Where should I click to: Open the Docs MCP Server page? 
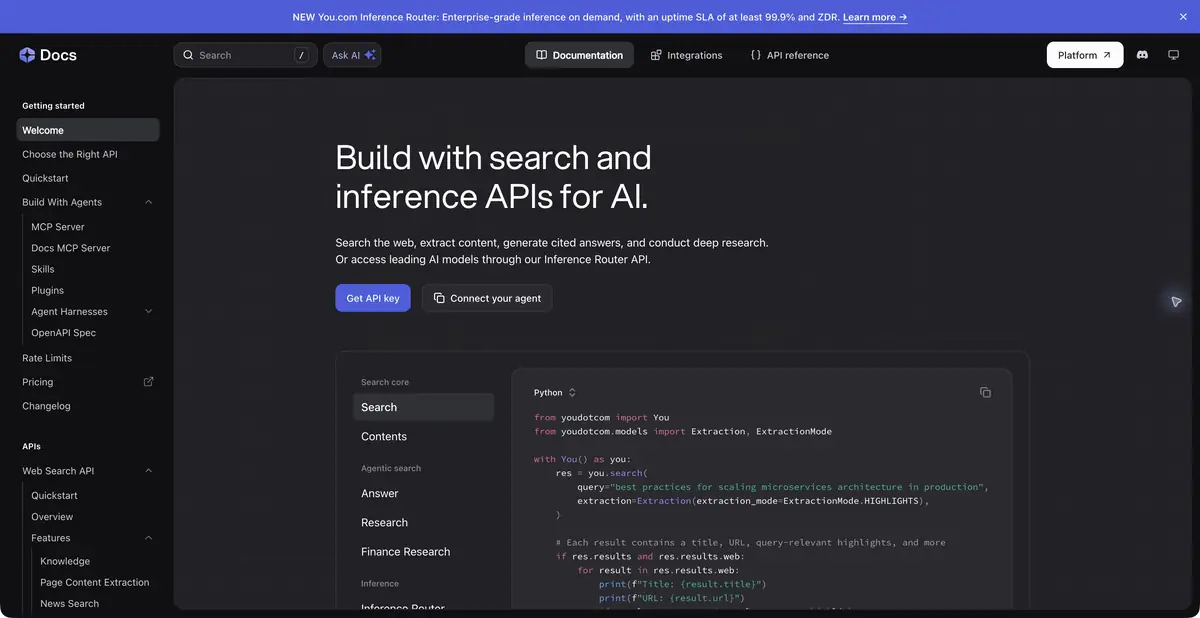coord(71,248)
